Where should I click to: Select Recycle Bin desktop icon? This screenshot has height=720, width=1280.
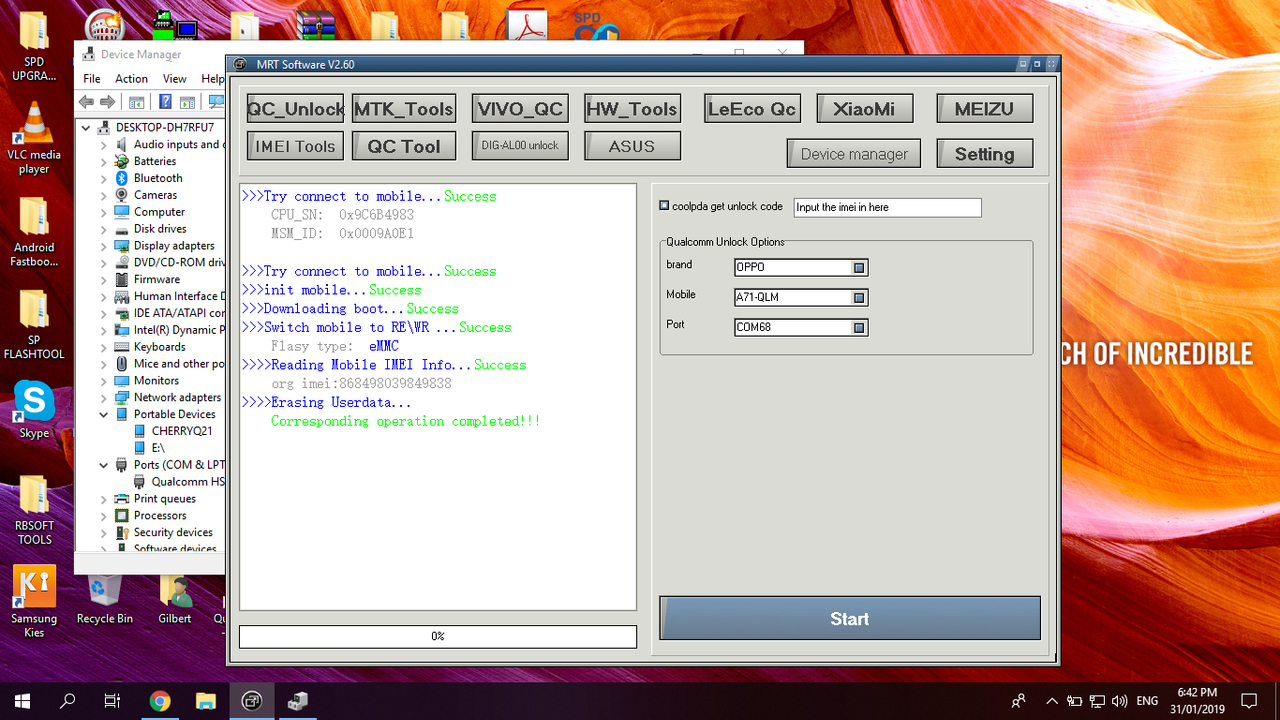pos(104,598)
